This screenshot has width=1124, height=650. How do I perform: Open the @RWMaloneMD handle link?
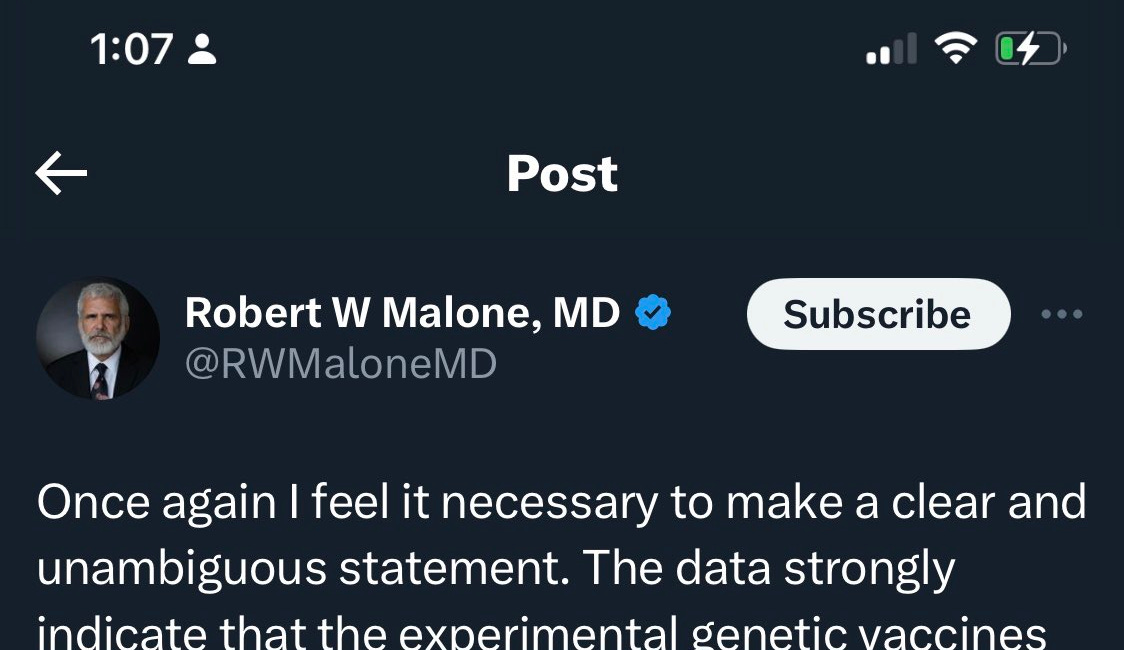coord(339,365)
